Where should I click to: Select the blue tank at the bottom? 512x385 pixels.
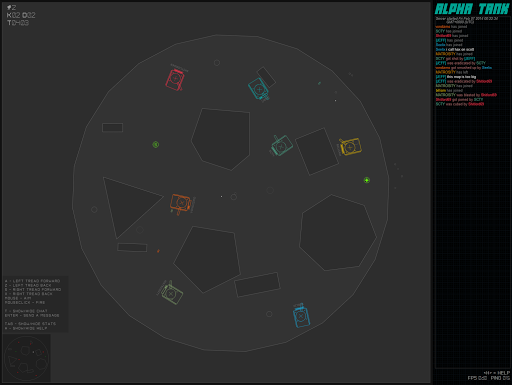(x=301, y=316)
